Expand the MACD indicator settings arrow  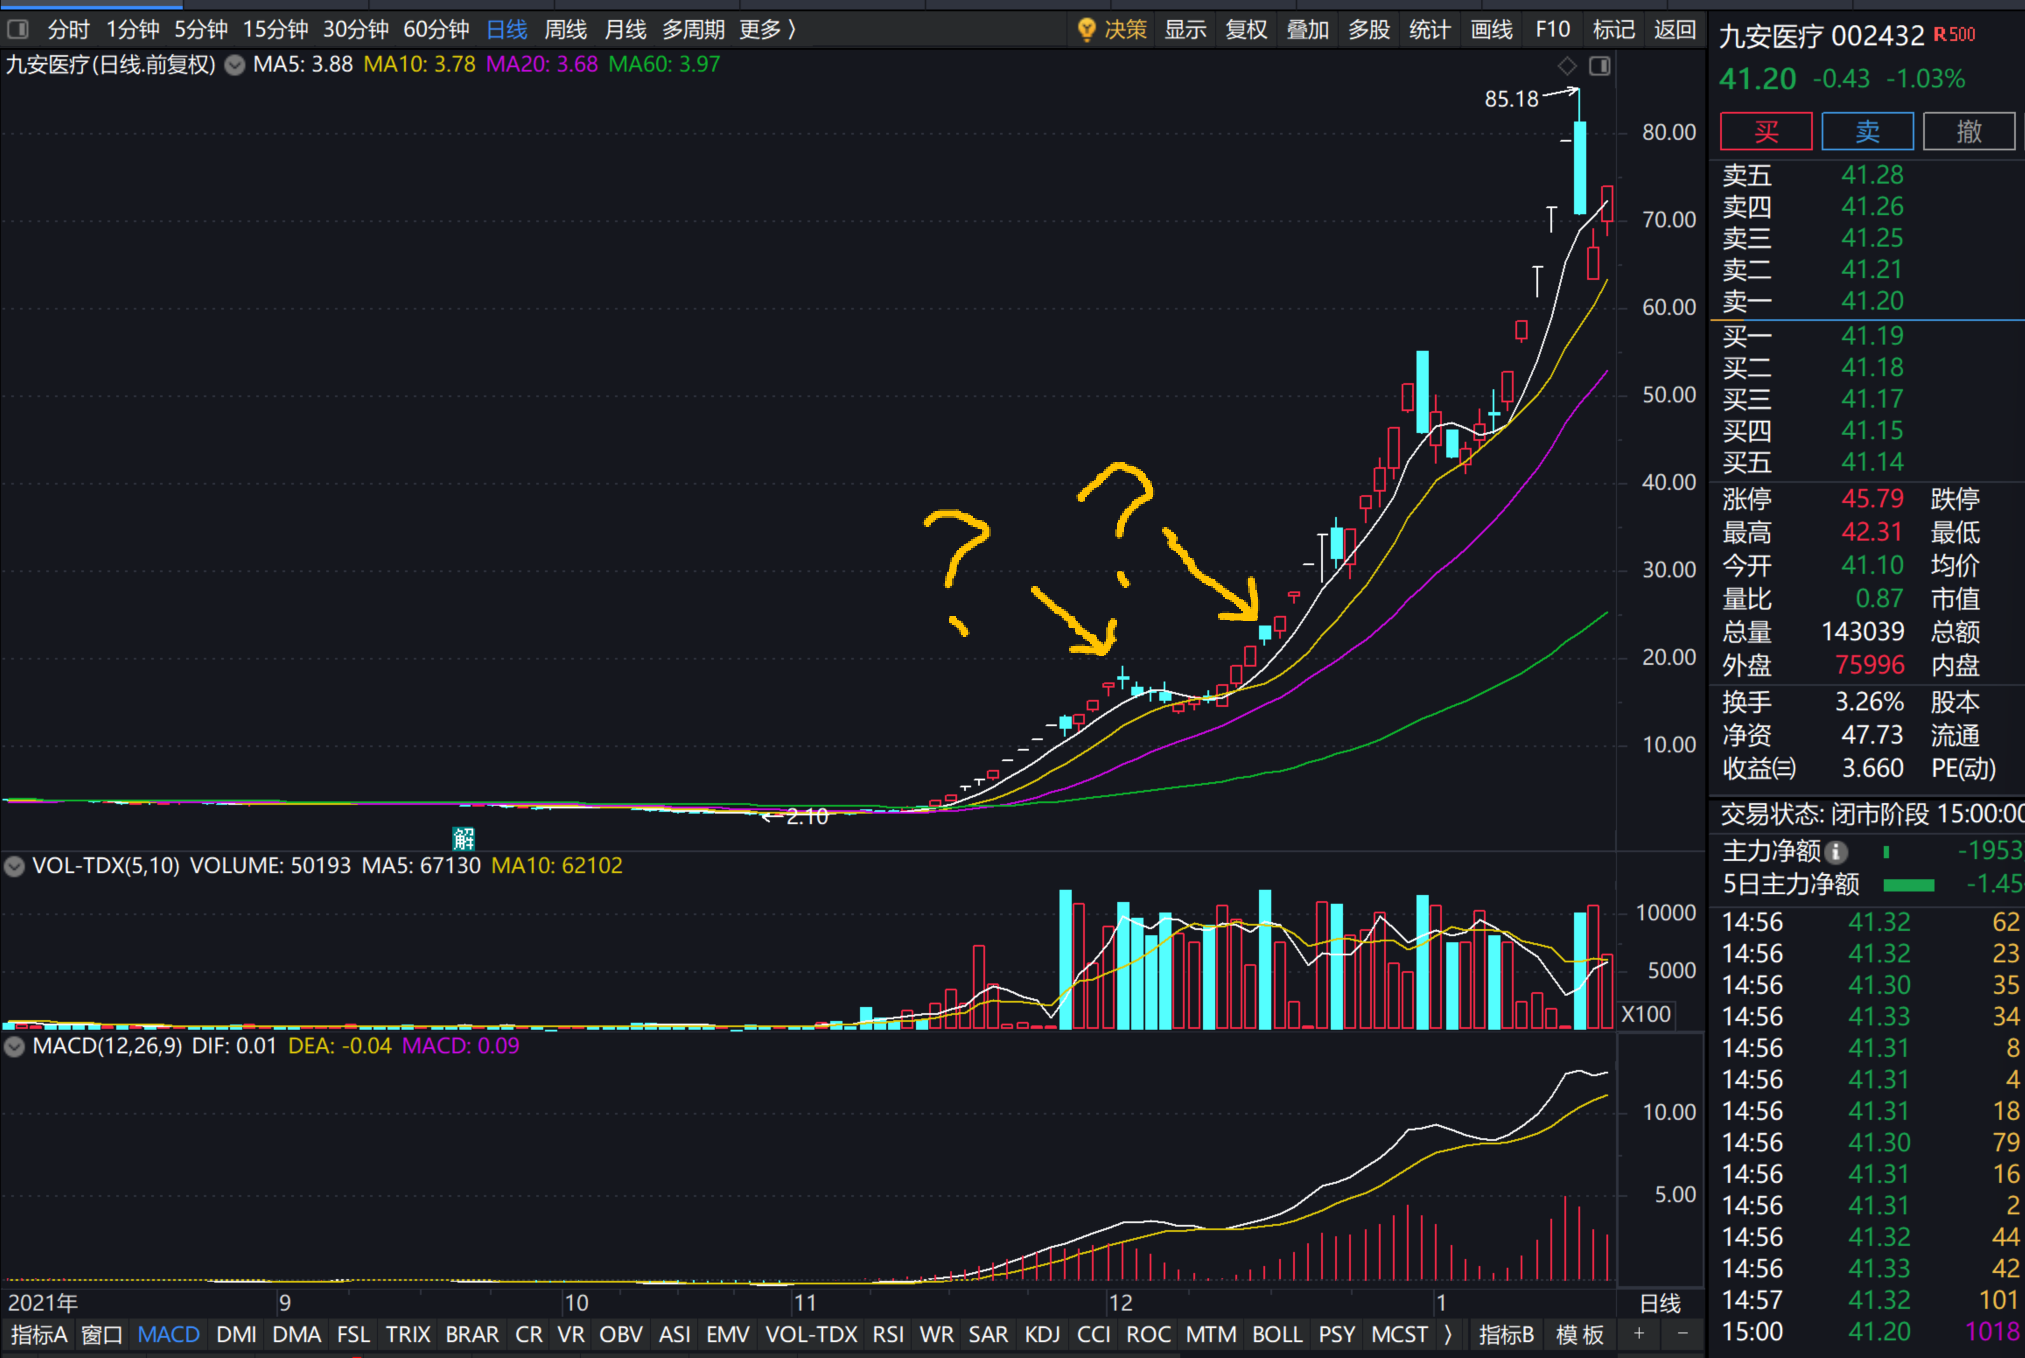[14, 1047]
